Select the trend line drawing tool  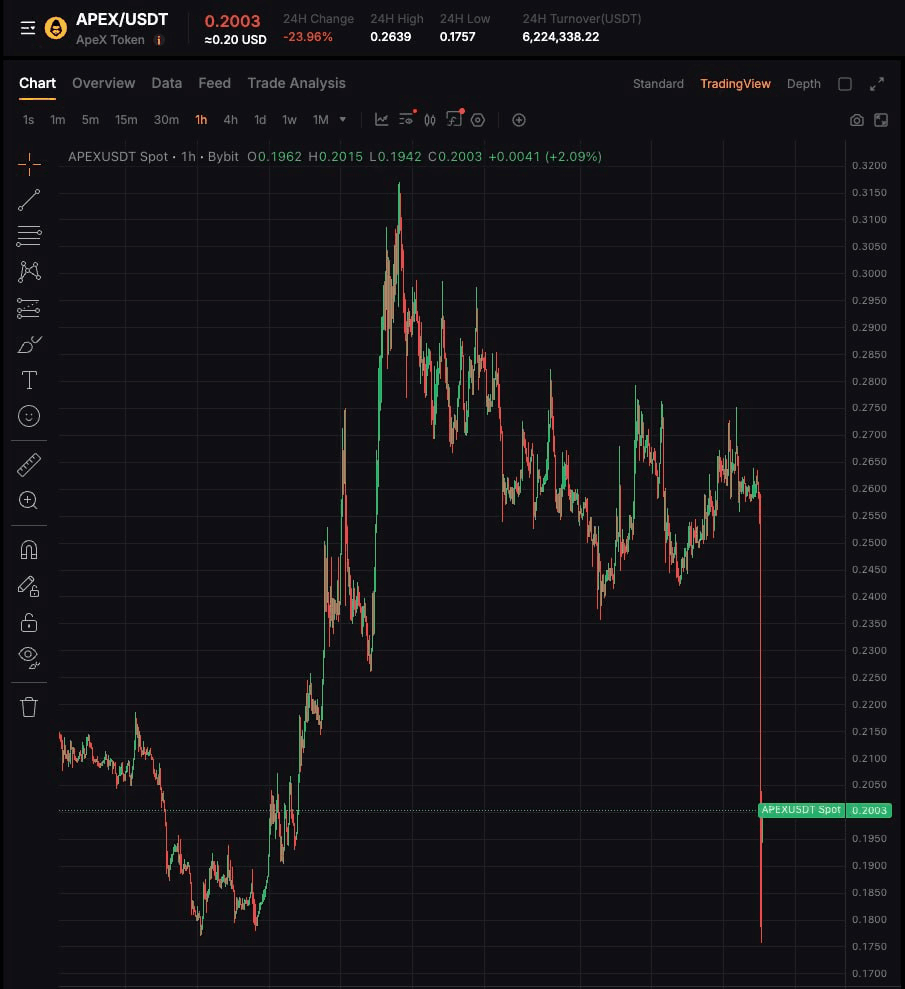tap(29, 200)
